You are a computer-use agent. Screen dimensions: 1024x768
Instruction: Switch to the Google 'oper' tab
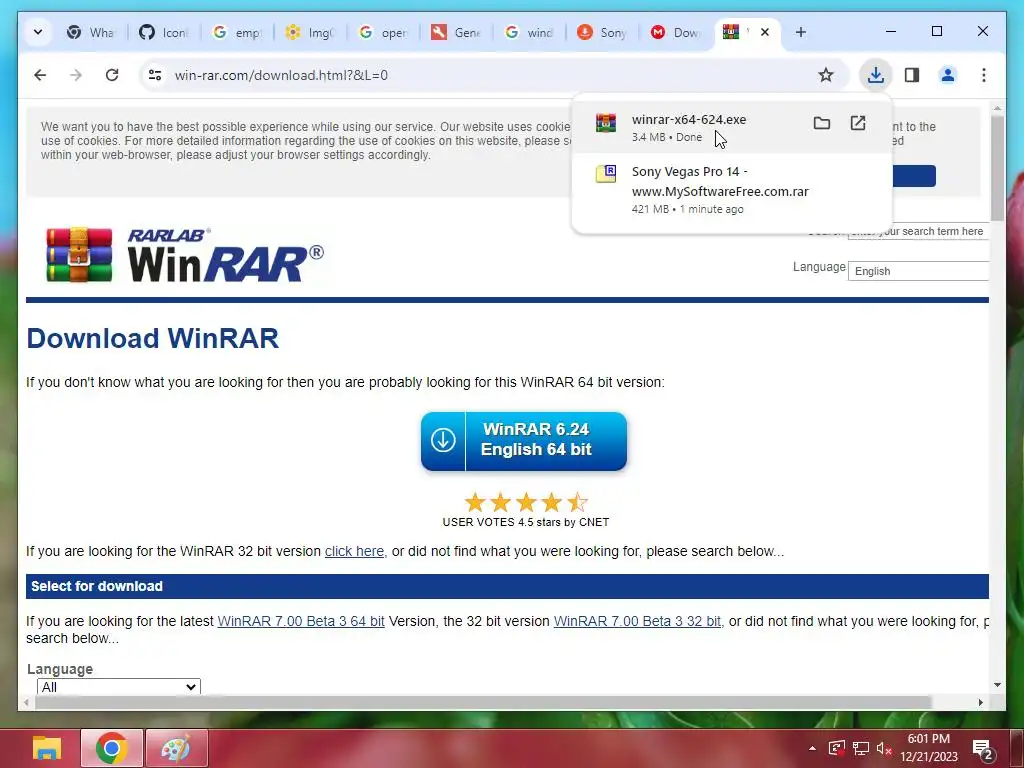coord(383,32)
